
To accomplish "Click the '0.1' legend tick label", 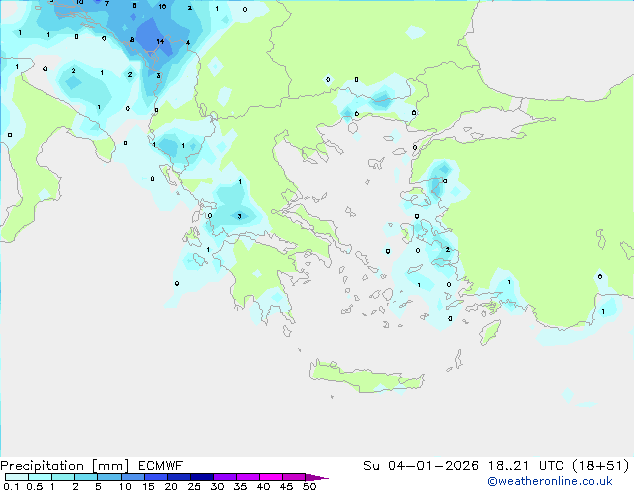I will point(11,486).
